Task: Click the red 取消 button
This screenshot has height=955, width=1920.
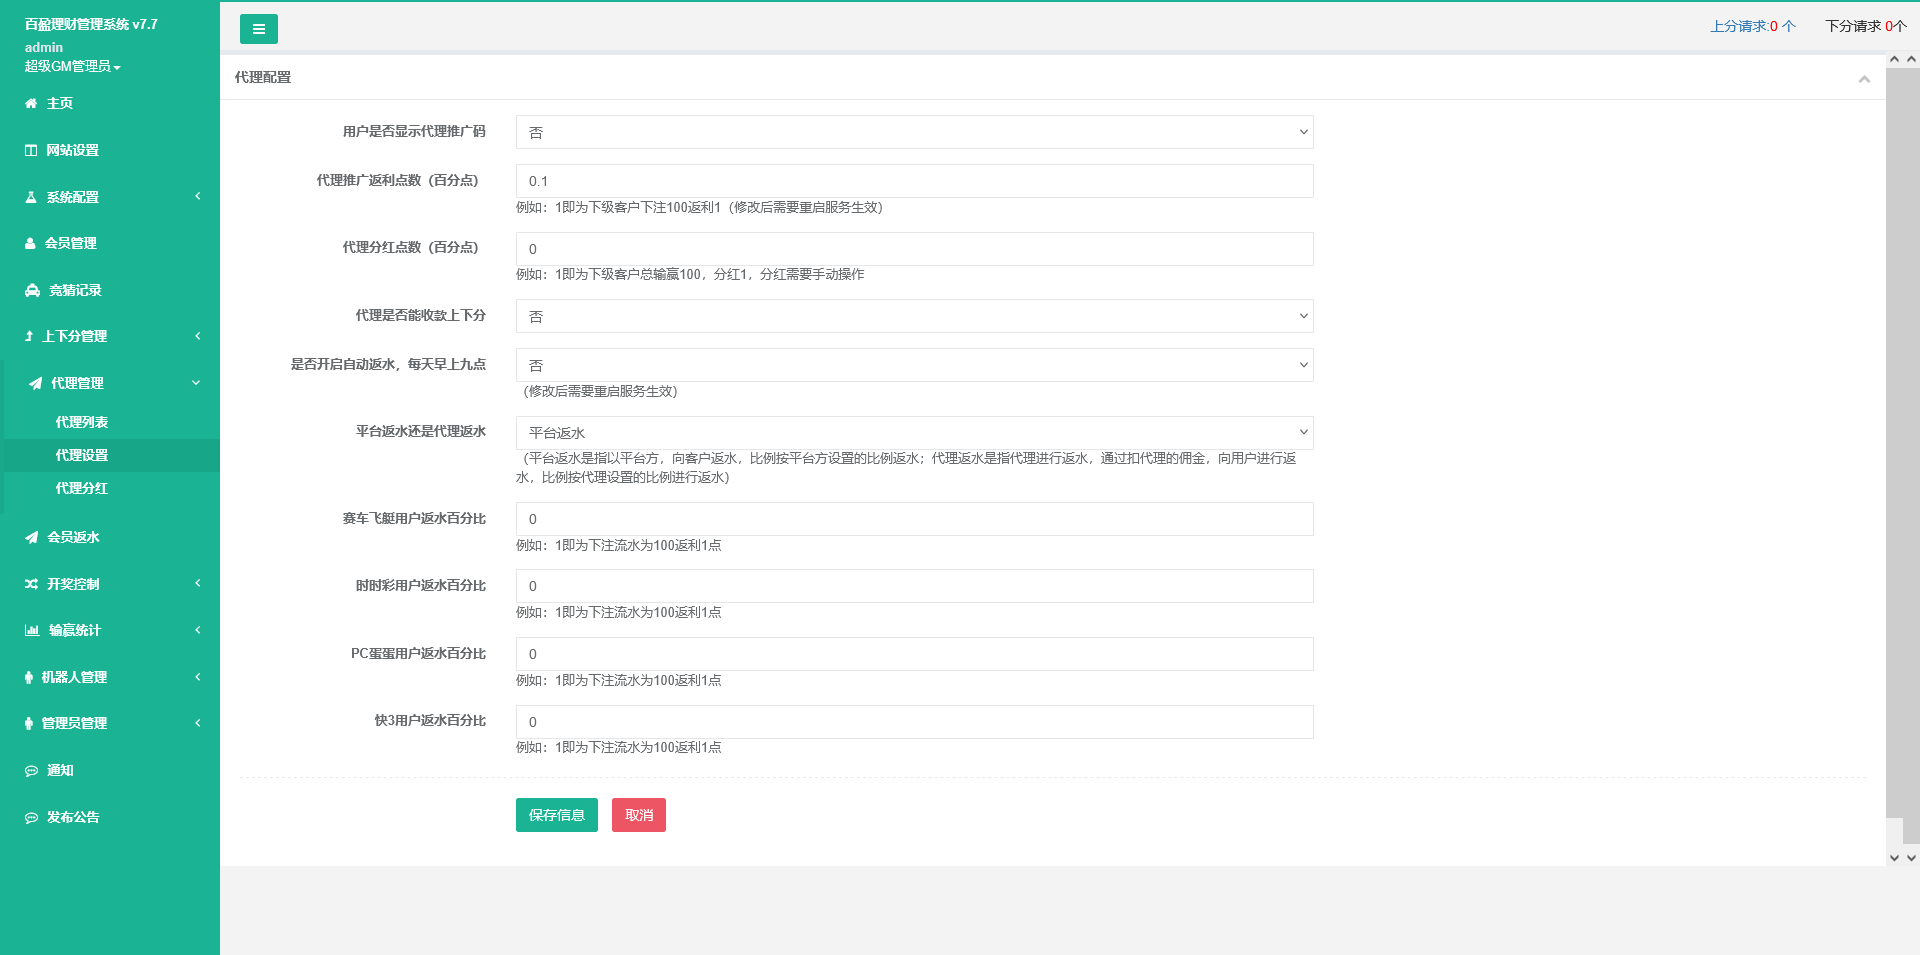Action: click(x=638, y=815)
